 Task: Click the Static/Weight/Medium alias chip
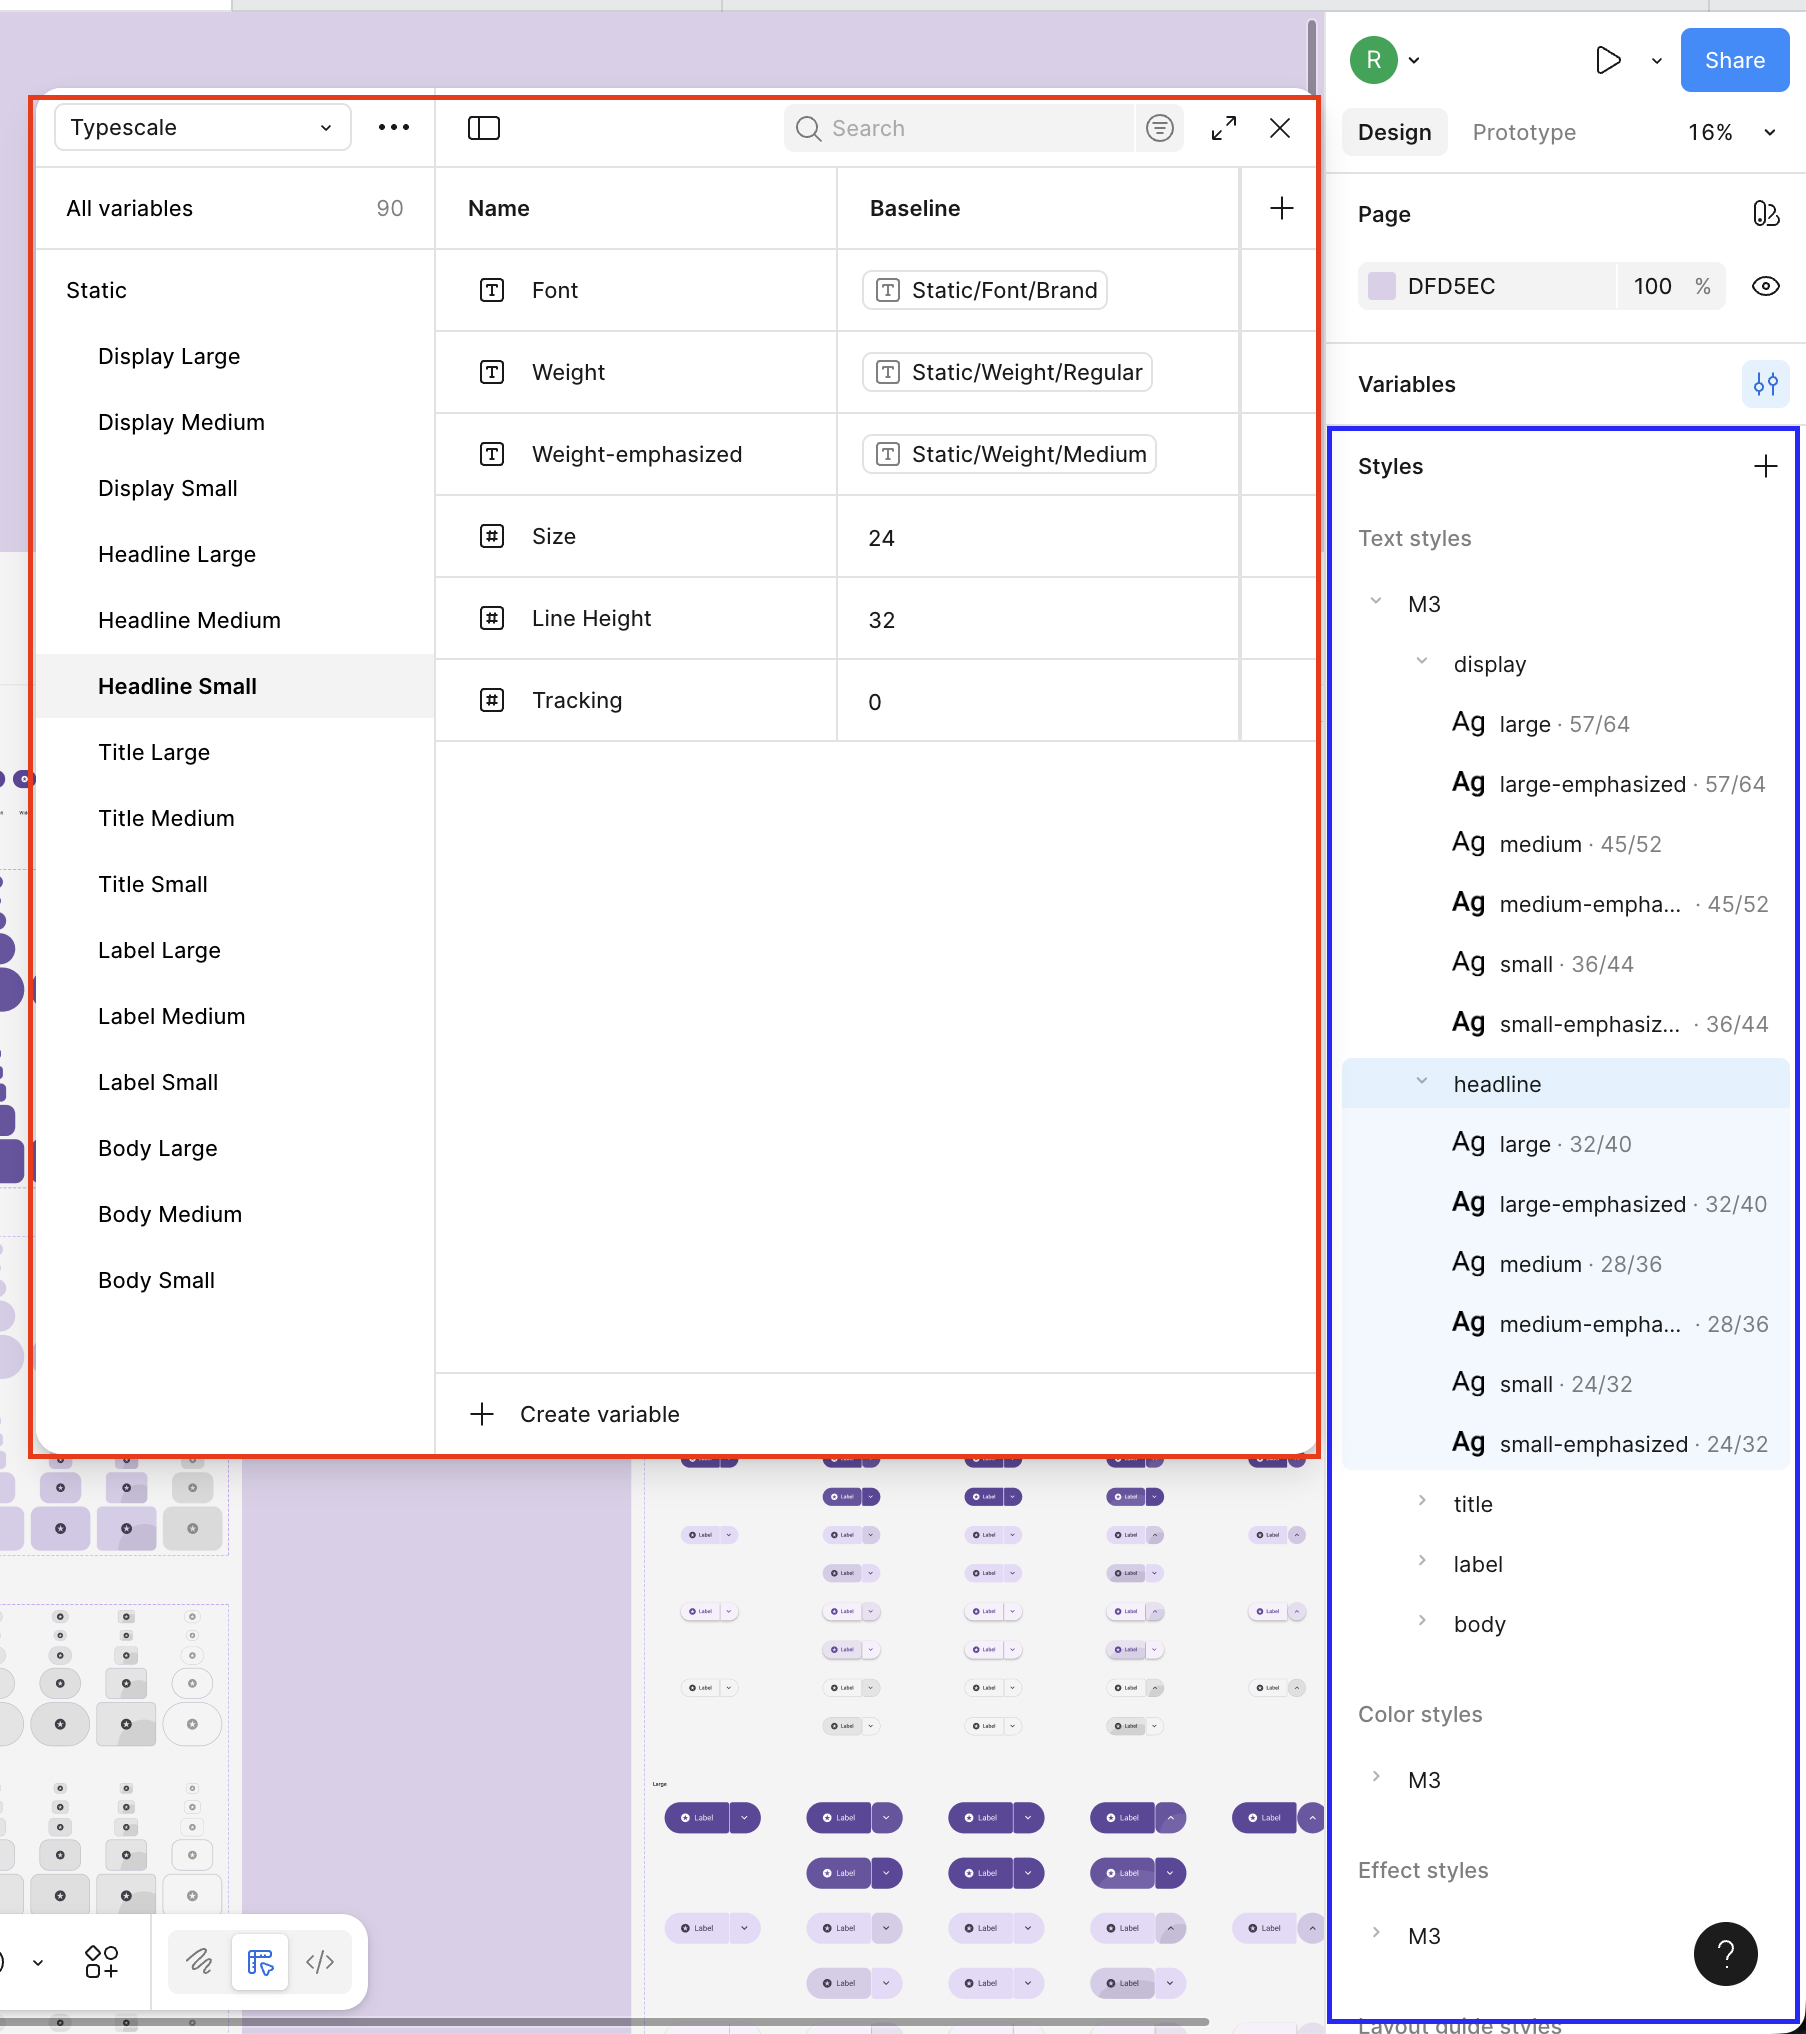click(x=1009, y=454)
